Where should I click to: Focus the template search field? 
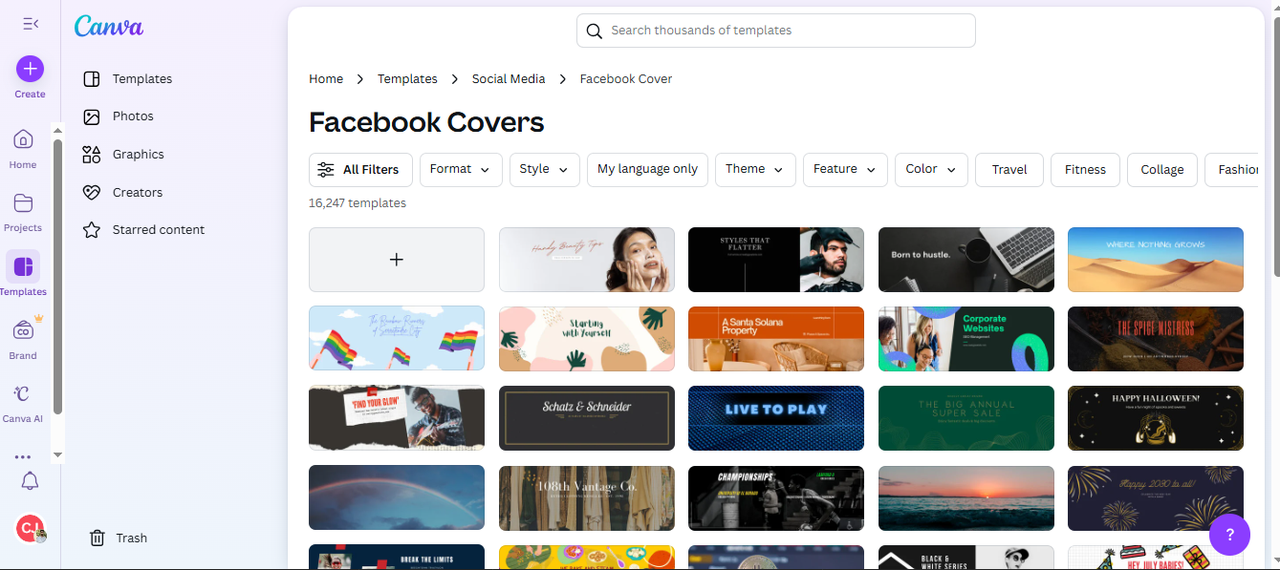click(776, 30)
